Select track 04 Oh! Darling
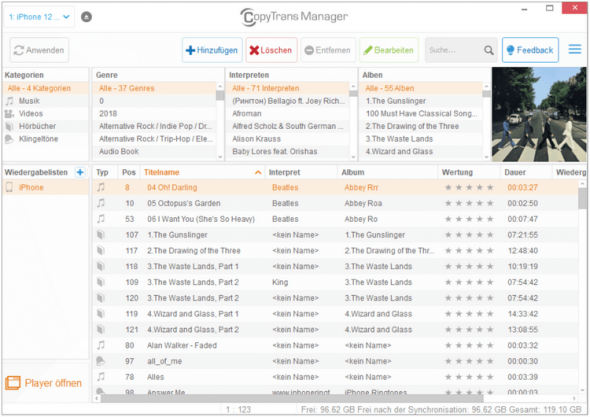 tap(335, 187)
